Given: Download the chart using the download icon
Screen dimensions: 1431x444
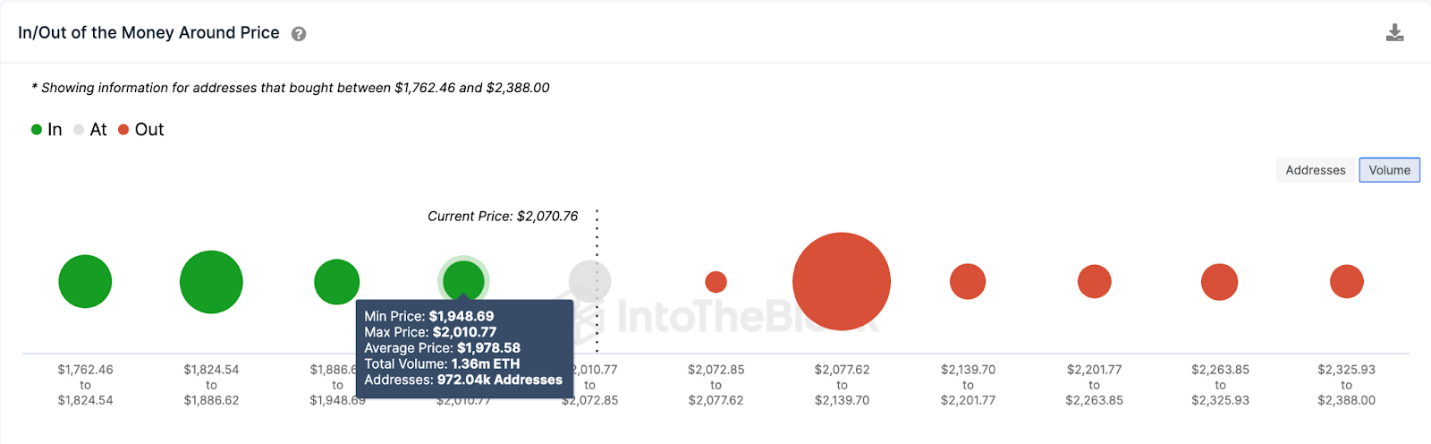Looking at the screenshot, I should click(x=1395, y=33).
